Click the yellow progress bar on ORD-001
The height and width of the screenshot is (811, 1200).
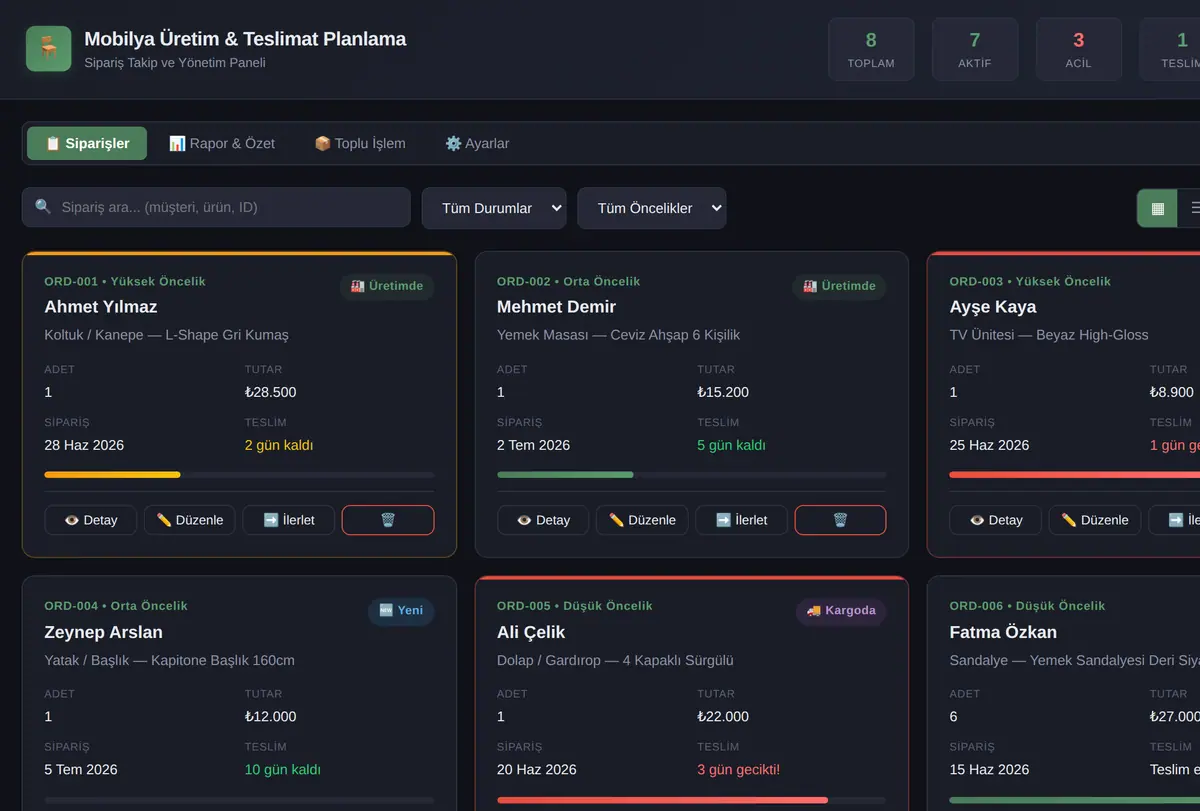[x=113, y=474]
